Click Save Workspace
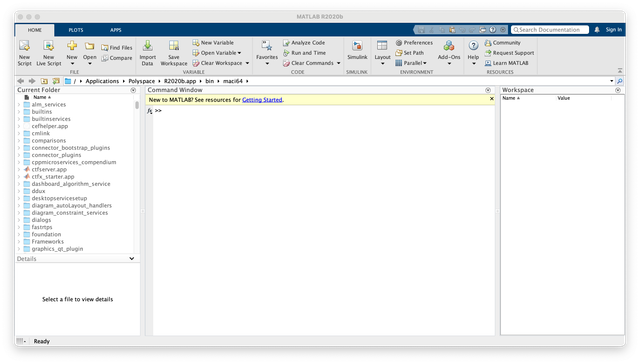Image resolution: width=640 pixels, height=364 pixels. [x=174, y=53]
